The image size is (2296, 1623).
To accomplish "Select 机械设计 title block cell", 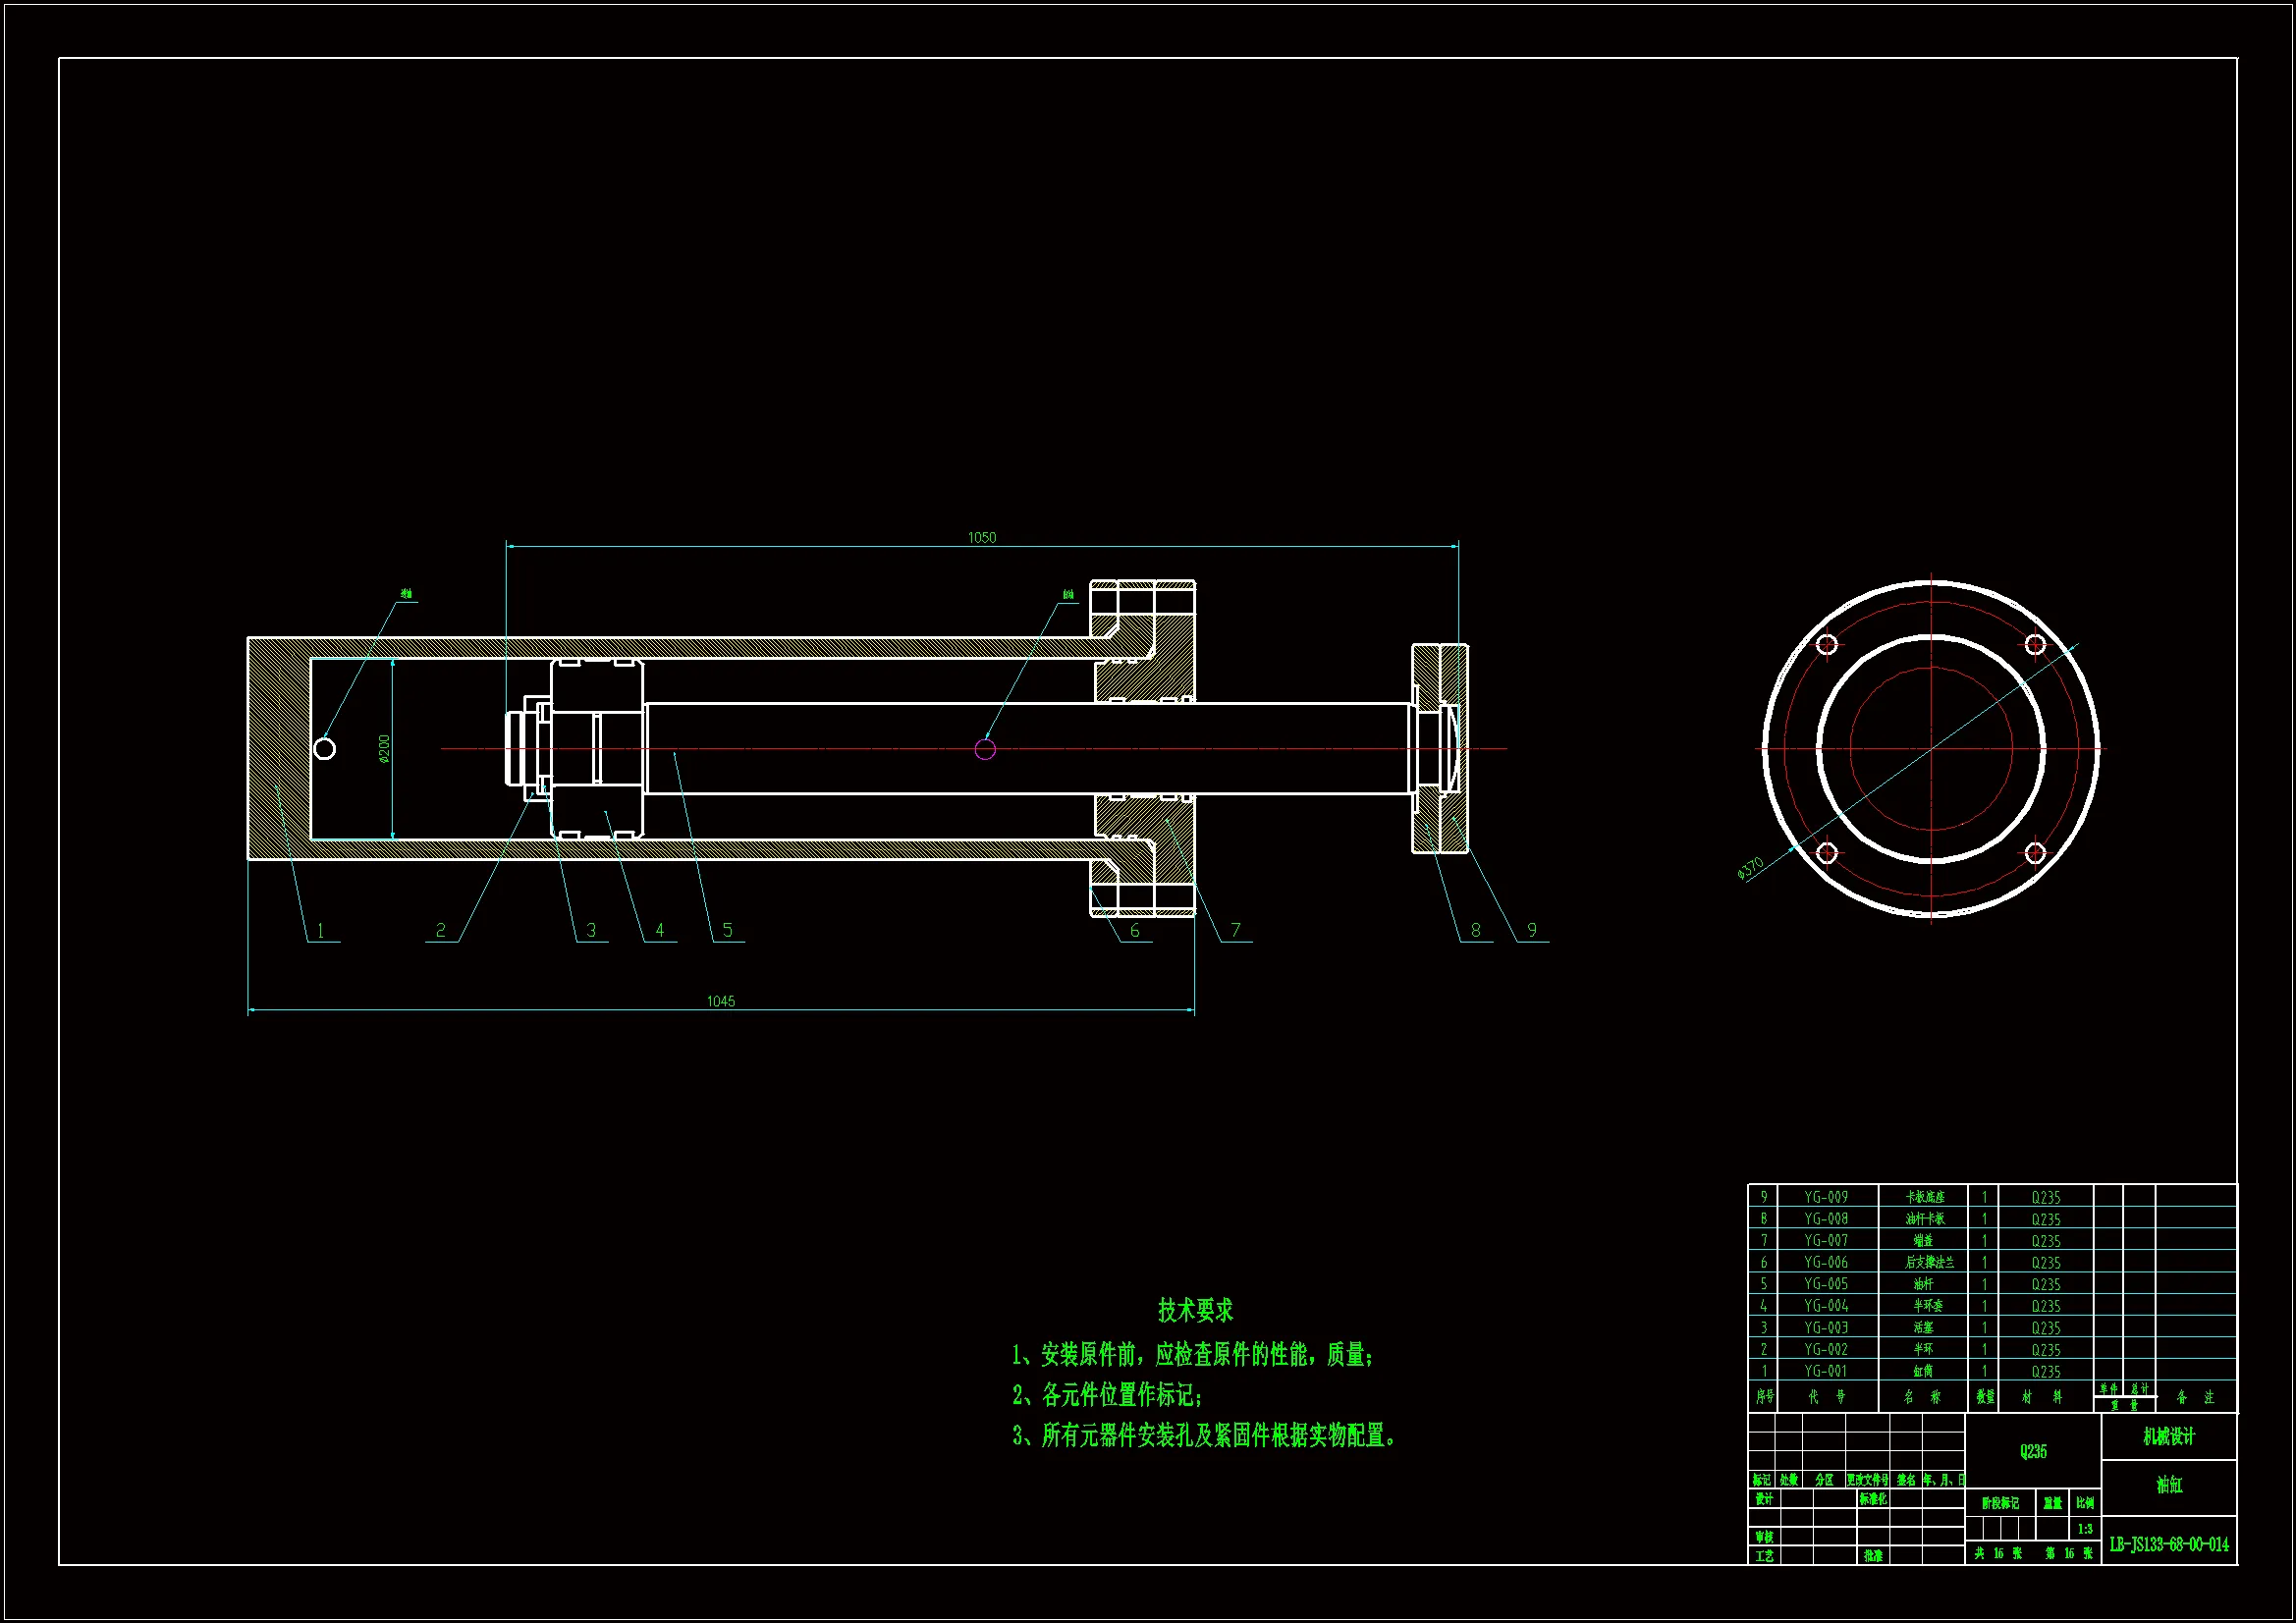I will 2168,1437.
